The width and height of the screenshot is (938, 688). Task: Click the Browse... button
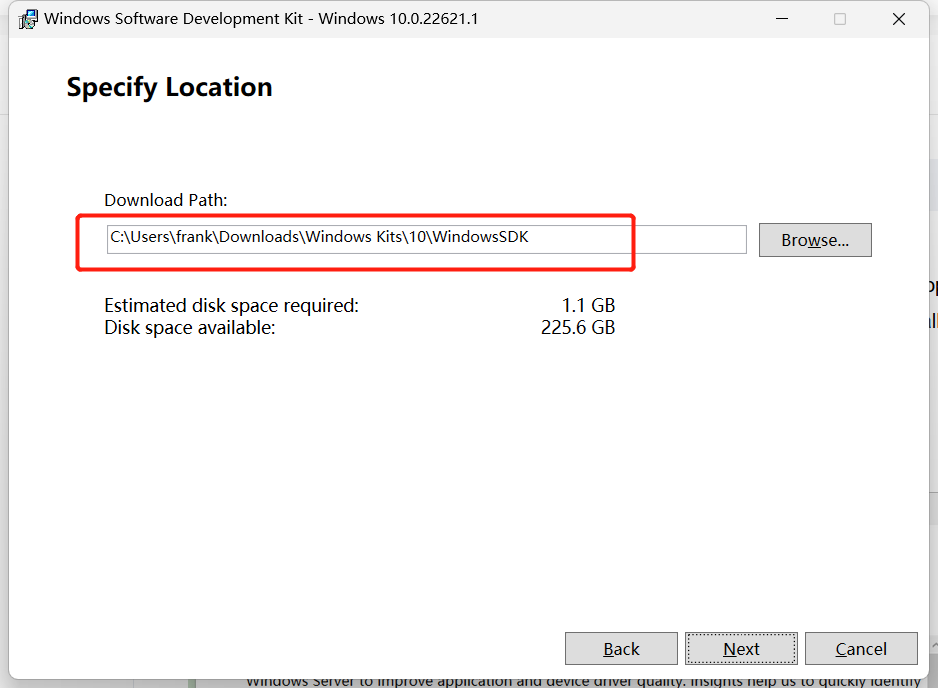(815, 240)
